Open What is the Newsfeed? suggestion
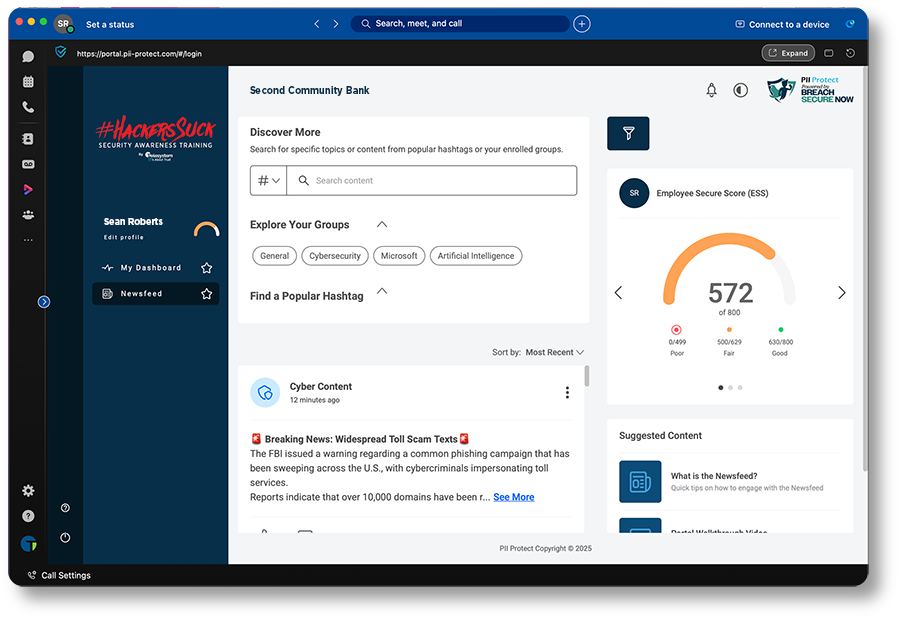The width and height of the screenshot is (900, 619). tap(713, 475)
